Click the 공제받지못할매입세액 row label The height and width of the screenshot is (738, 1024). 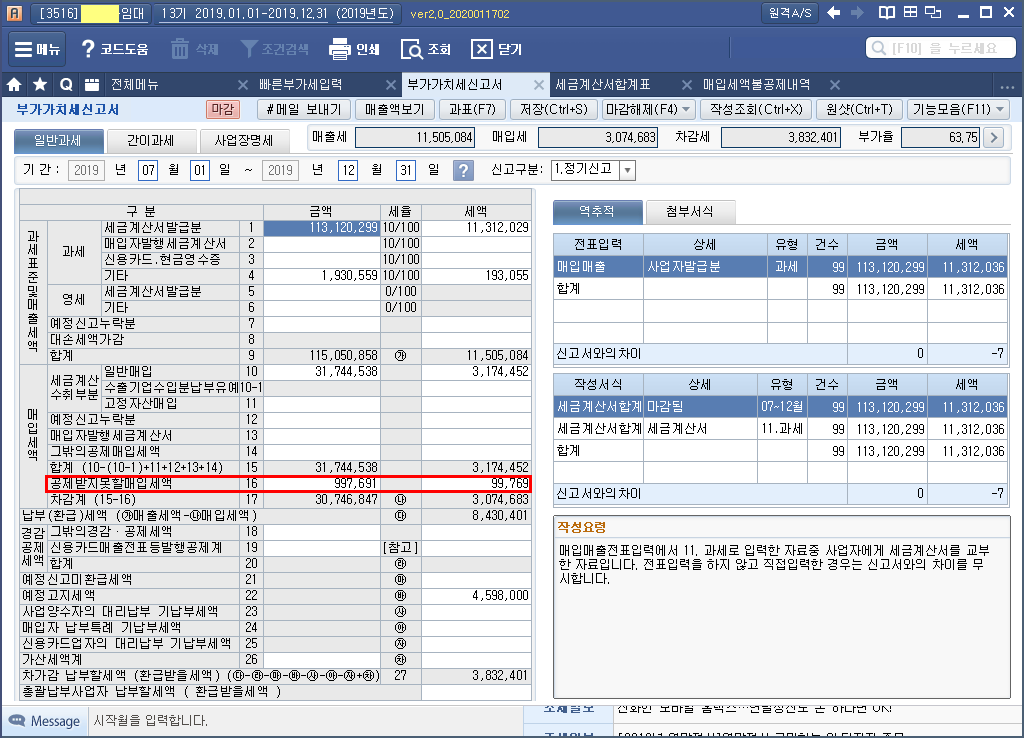point(111,484)
